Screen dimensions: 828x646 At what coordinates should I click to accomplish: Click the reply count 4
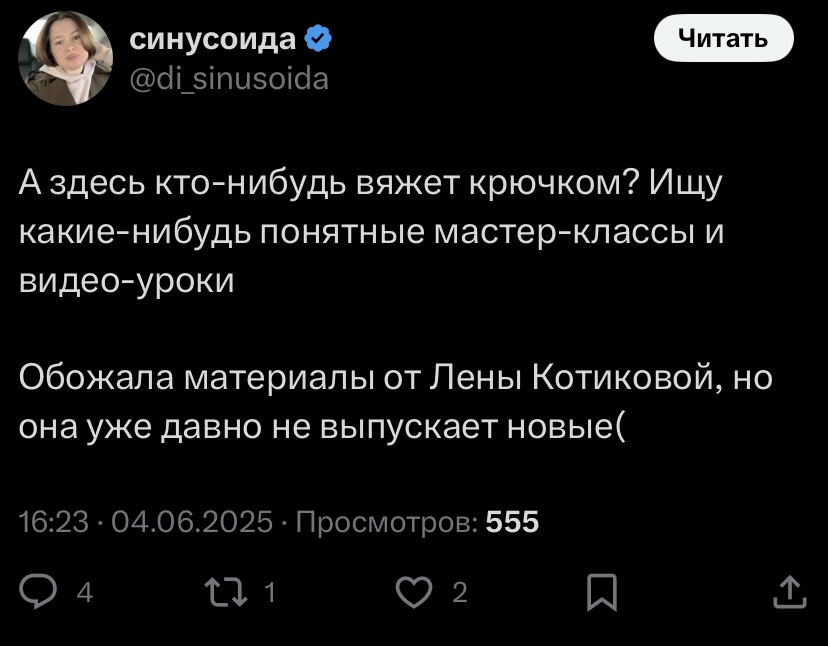84,593
